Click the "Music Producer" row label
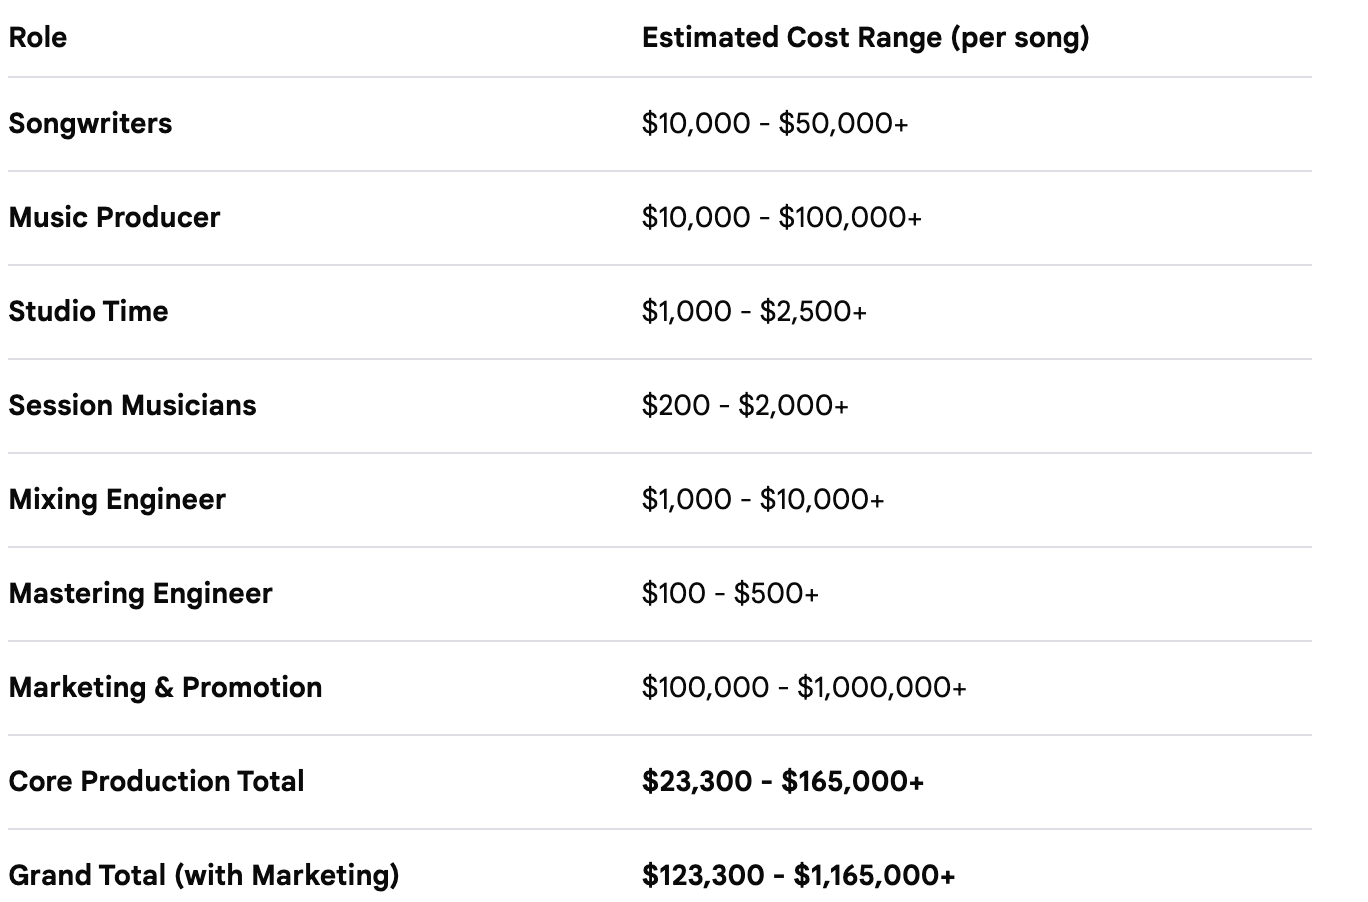 [114, 218]
